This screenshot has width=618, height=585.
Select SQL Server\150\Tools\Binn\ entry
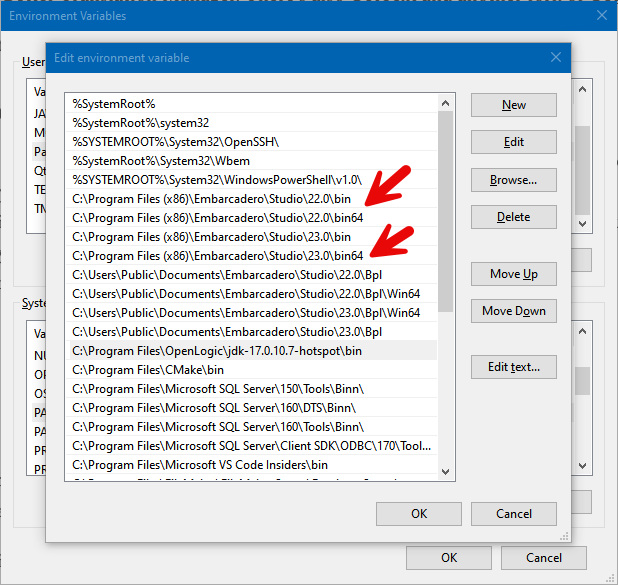tap(251, 389)
